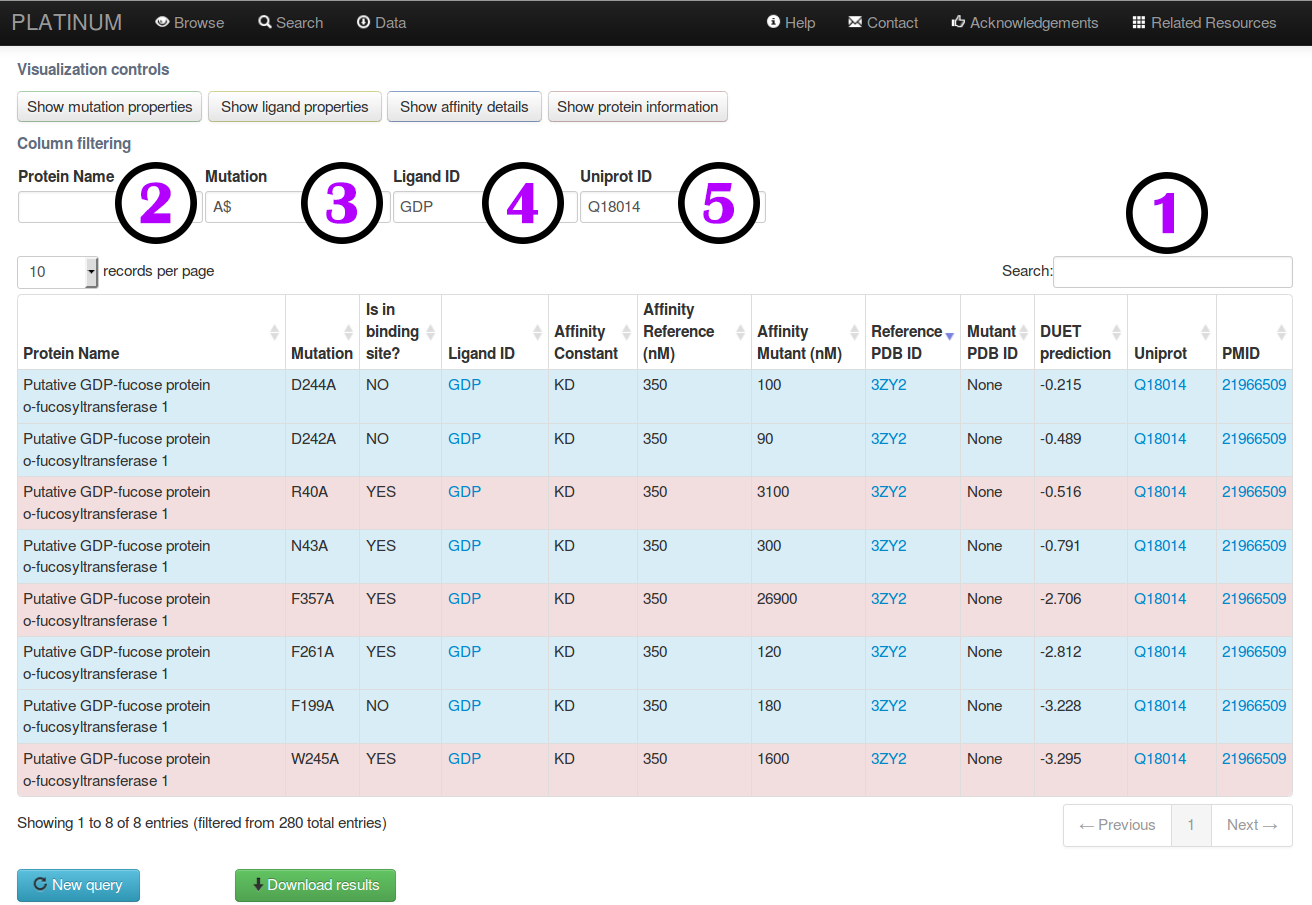
Task: Sort by Ligand ID column arrows
Action: tap(537, 332)
